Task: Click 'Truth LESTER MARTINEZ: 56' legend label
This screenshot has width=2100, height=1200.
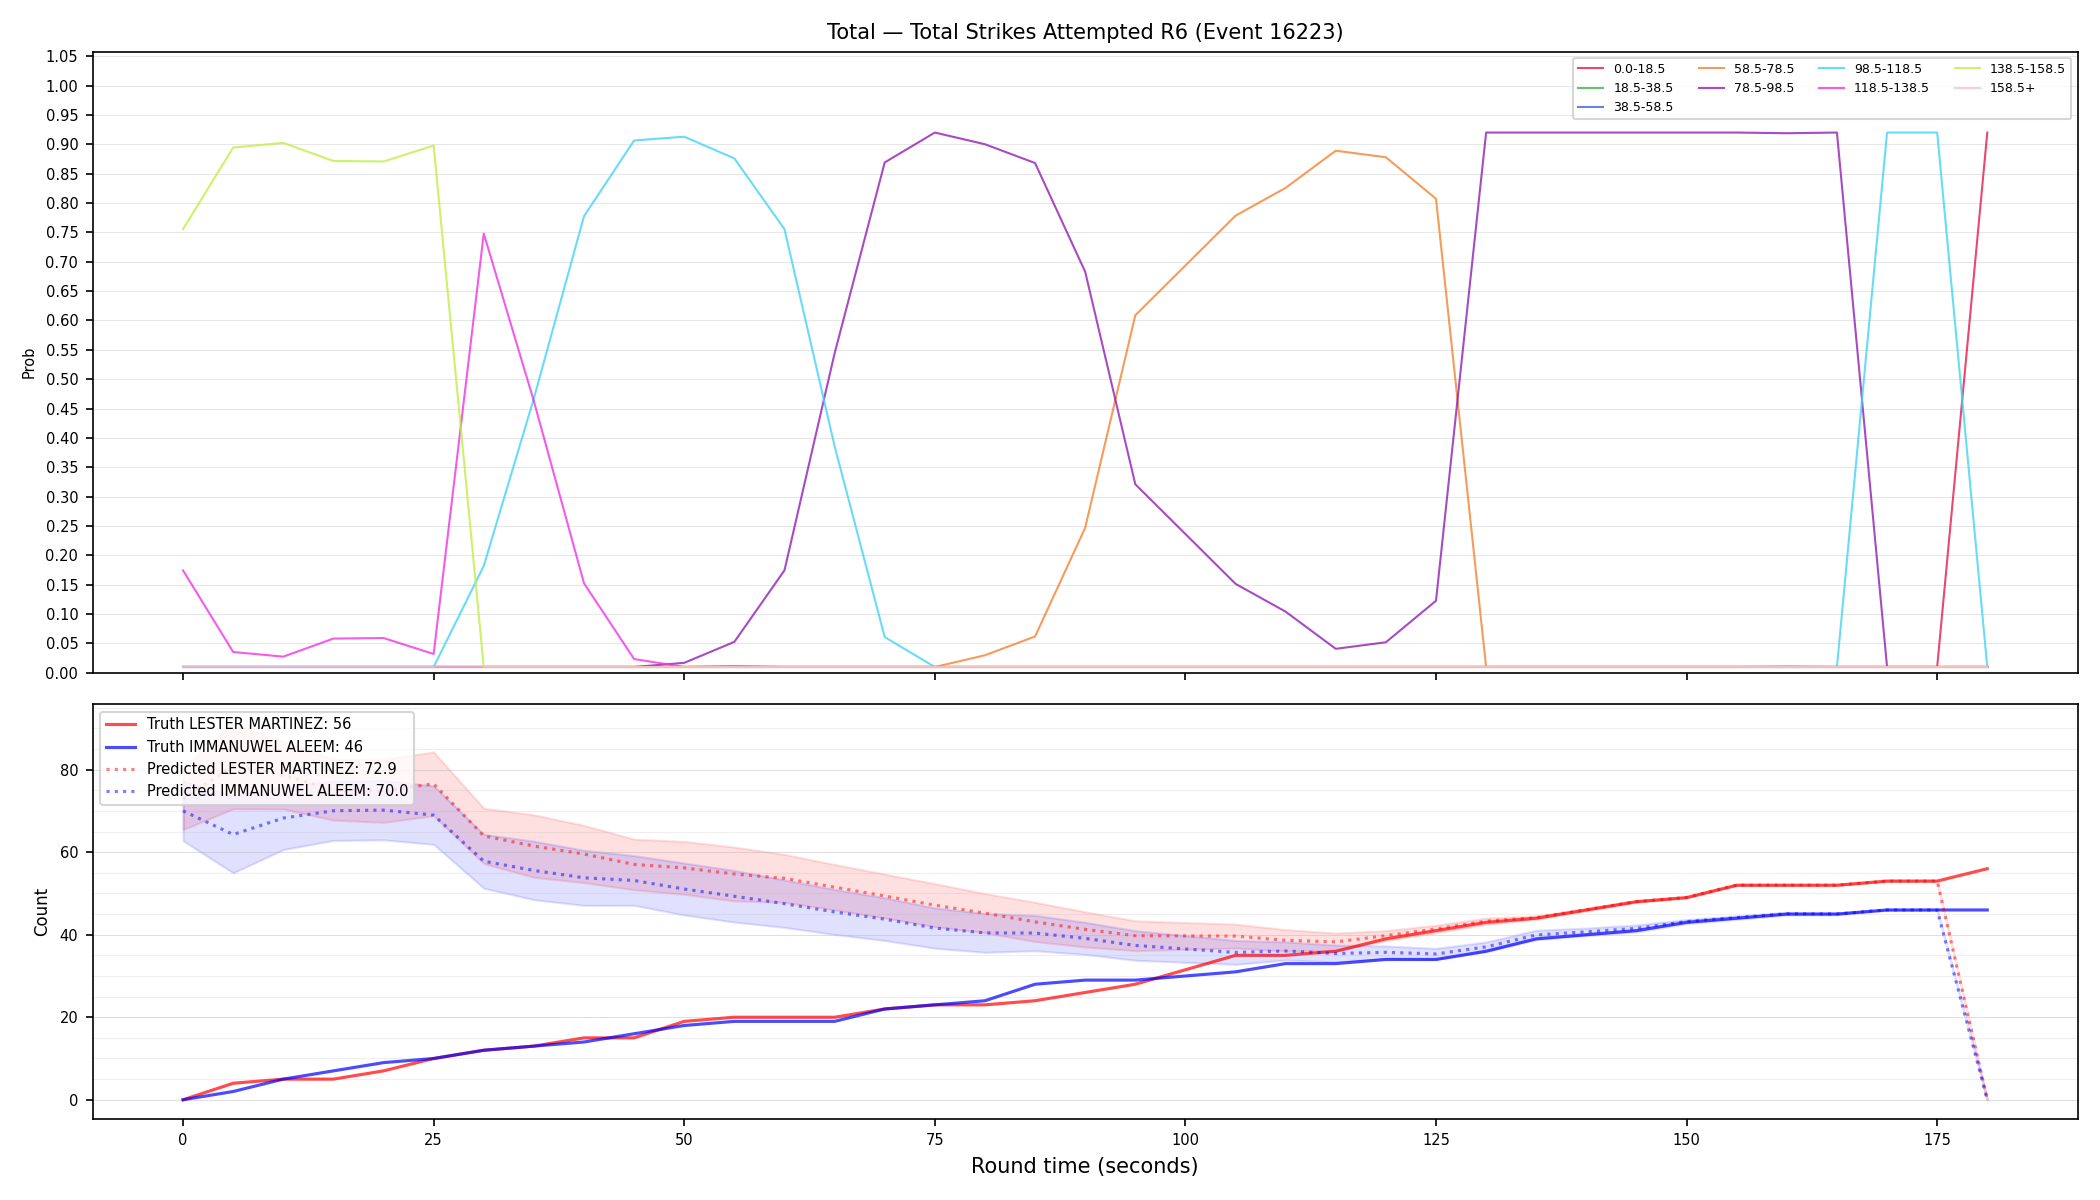Action: (249, 724)
